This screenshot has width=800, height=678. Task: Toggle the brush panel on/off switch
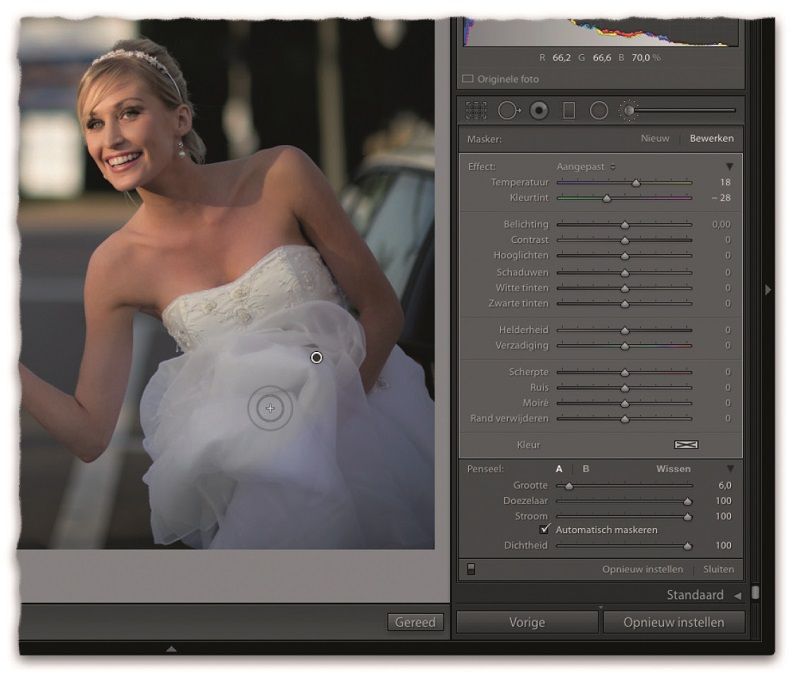[471, 569]
